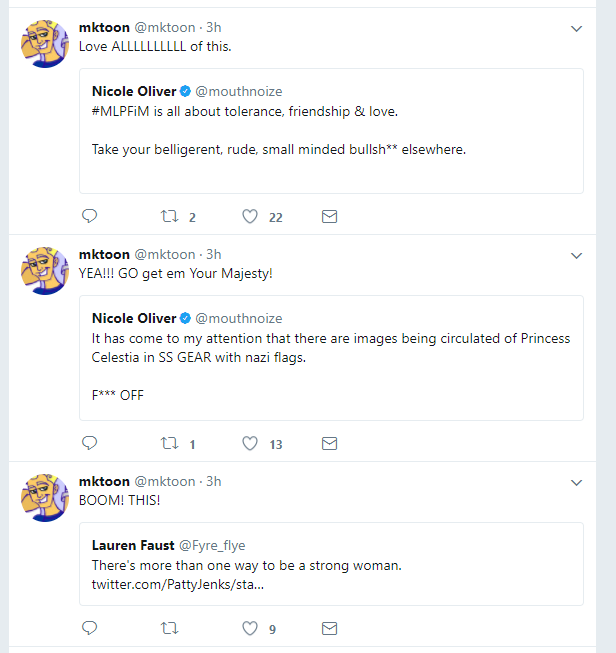The height and width of the screenshot is (653, 616).
Task: Send first tweet via direct message
Action: [x=329, y=216]
